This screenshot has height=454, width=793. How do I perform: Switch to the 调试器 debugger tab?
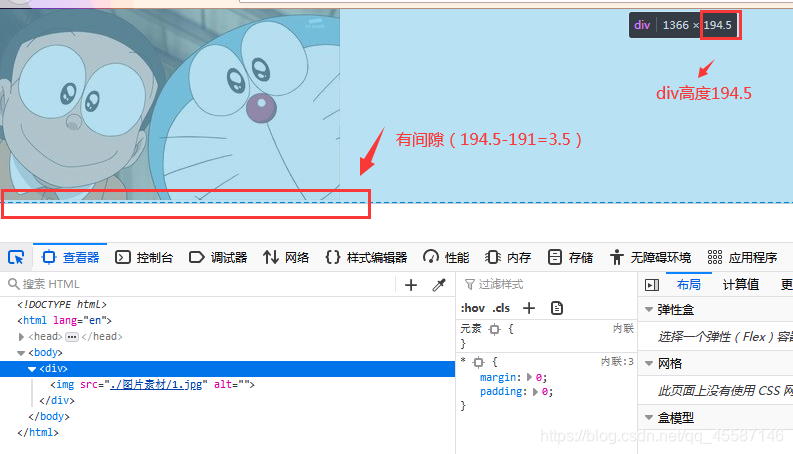[218, 257]
